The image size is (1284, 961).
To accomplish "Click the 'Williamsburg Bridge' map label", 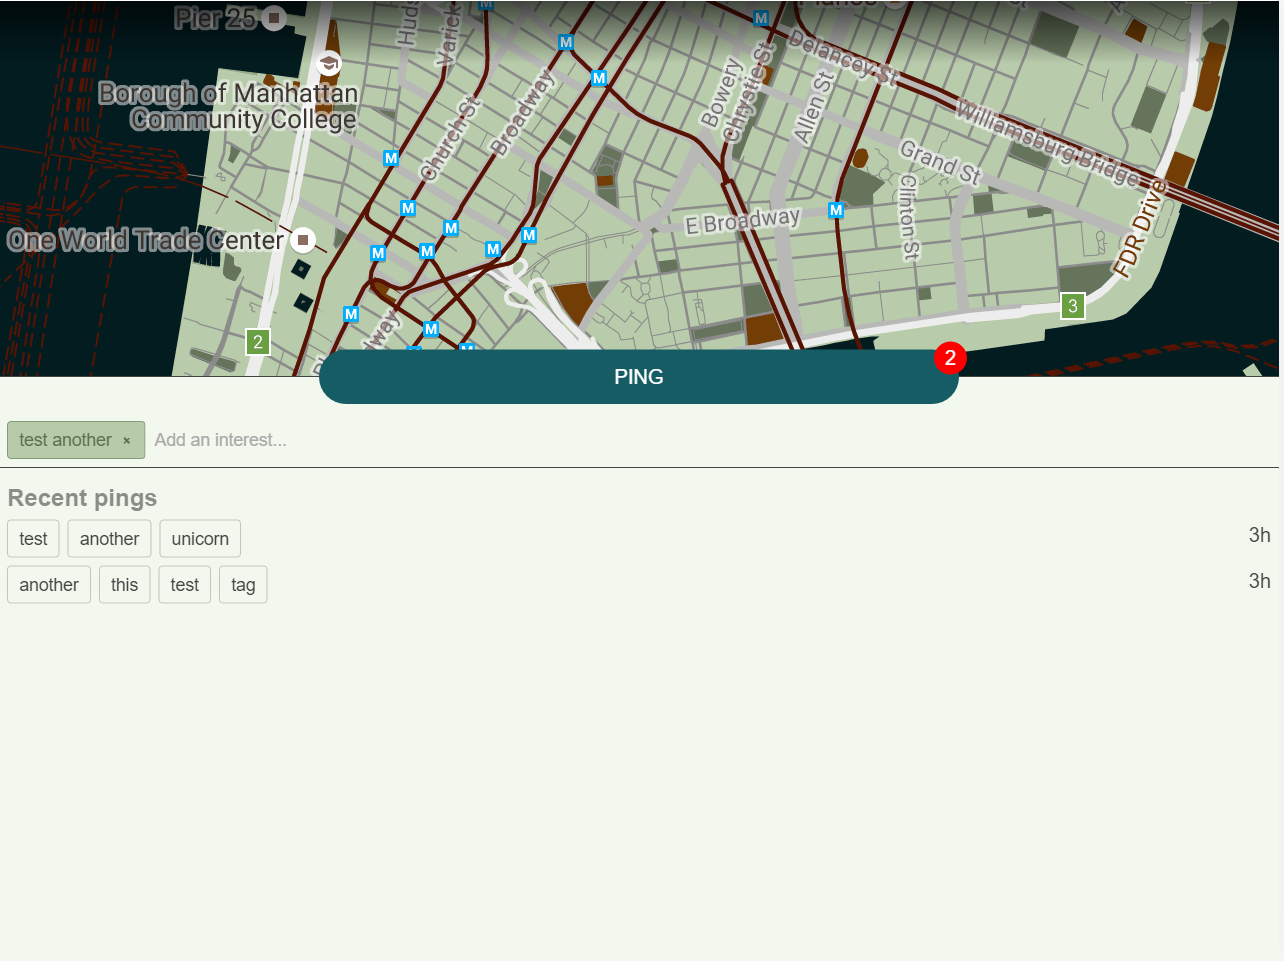I will [1048, 143].
